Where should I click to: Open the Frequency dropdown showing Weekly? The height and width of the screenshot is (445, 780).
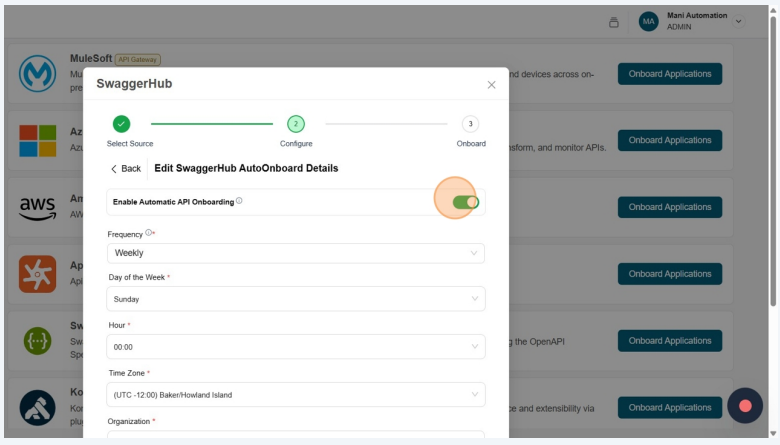295,253
